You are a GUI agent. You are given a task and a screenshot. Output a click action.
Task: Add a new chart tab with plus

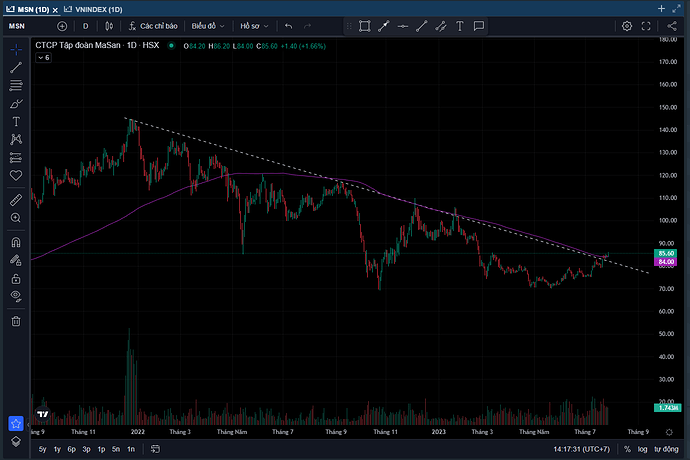coord(661,9)
